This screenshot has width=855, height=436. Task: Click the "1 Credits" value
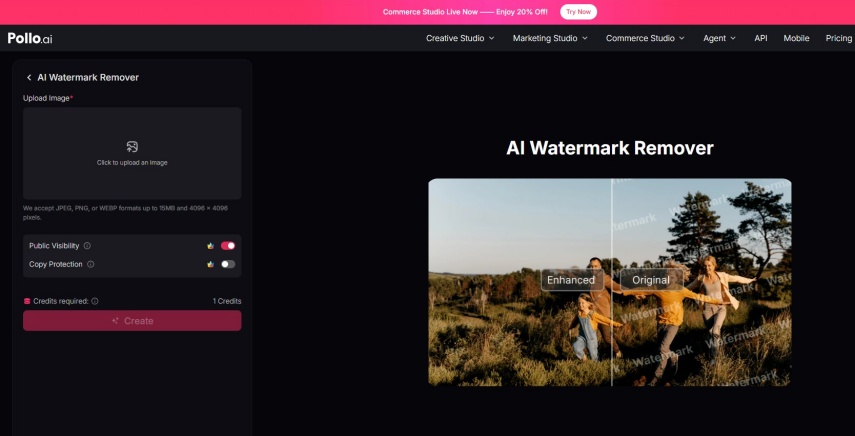(227, 301)
